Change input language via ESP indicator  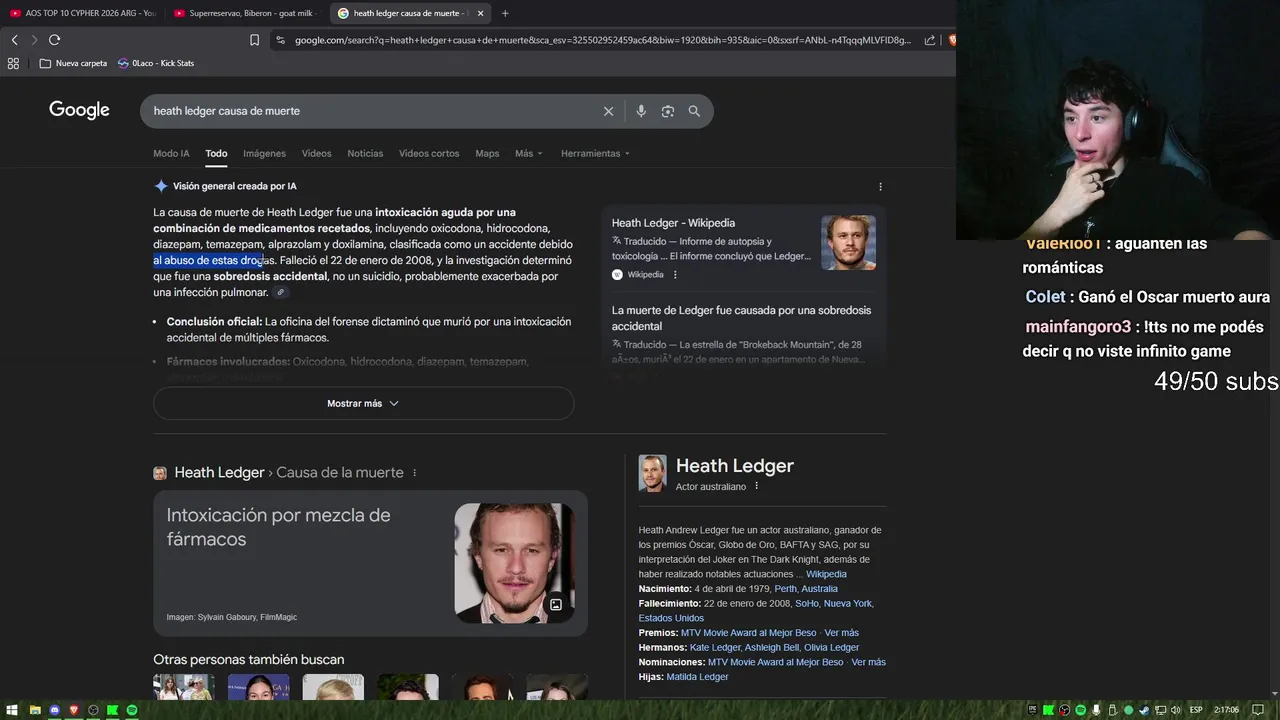pyautogui.click(x=1196, y=710)
